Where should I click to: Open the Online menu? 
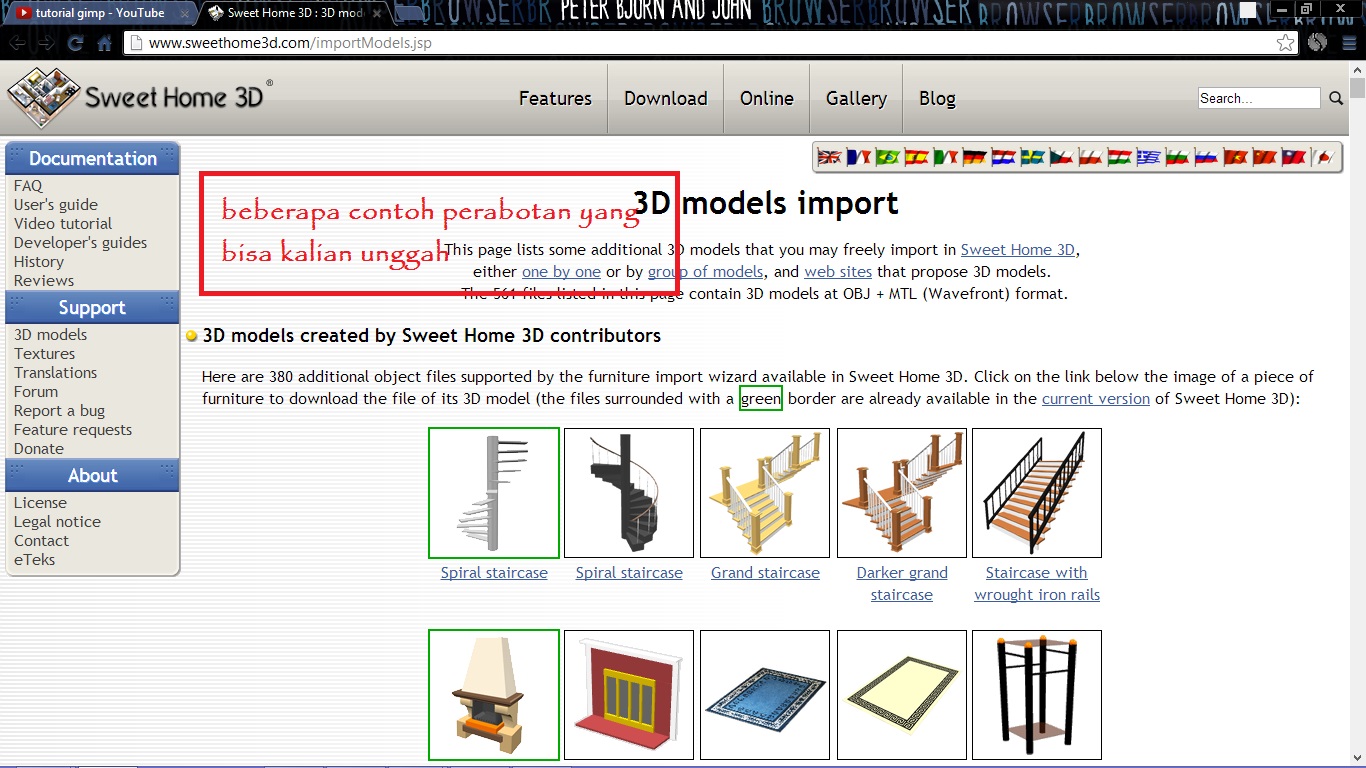767,98
